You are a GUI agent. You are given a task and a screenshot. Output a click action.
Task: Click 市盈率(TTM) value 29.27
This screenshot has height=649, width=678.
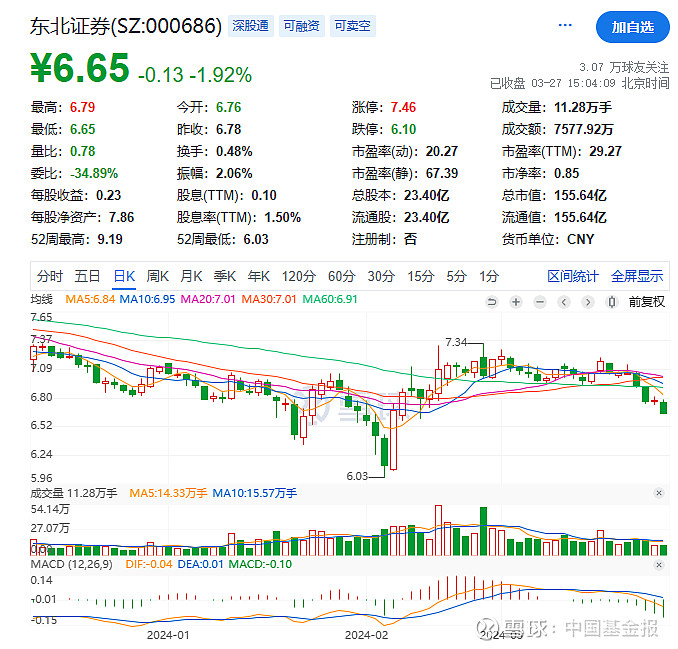pyautogui.click(x=605, y=151)
